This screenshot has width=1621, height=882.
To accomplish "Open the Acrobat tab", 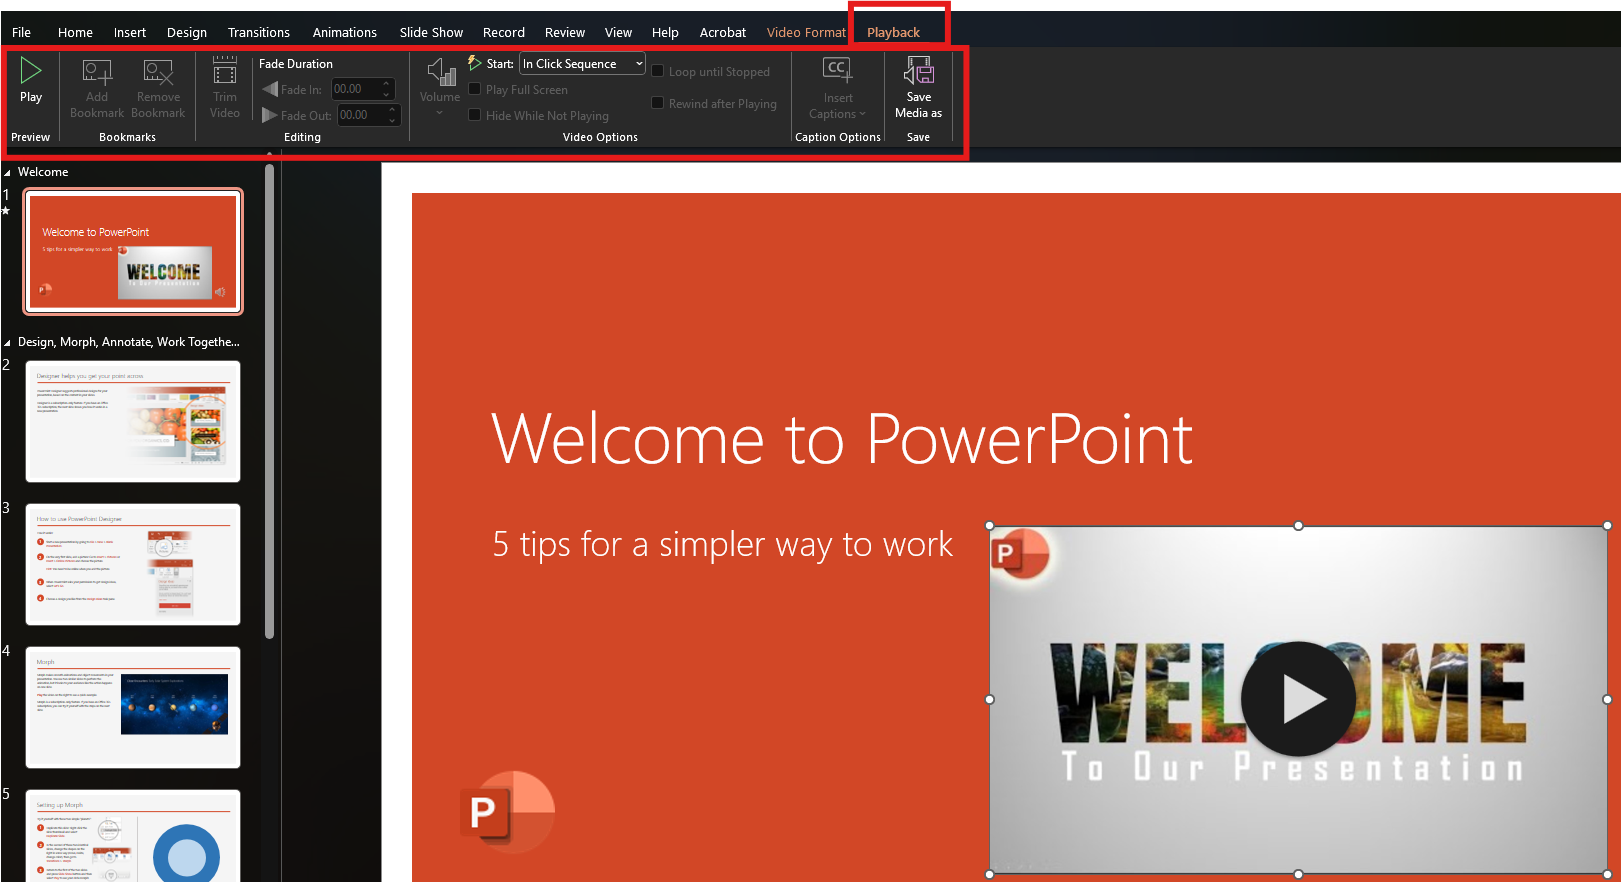I will click(x=723, y=32).
